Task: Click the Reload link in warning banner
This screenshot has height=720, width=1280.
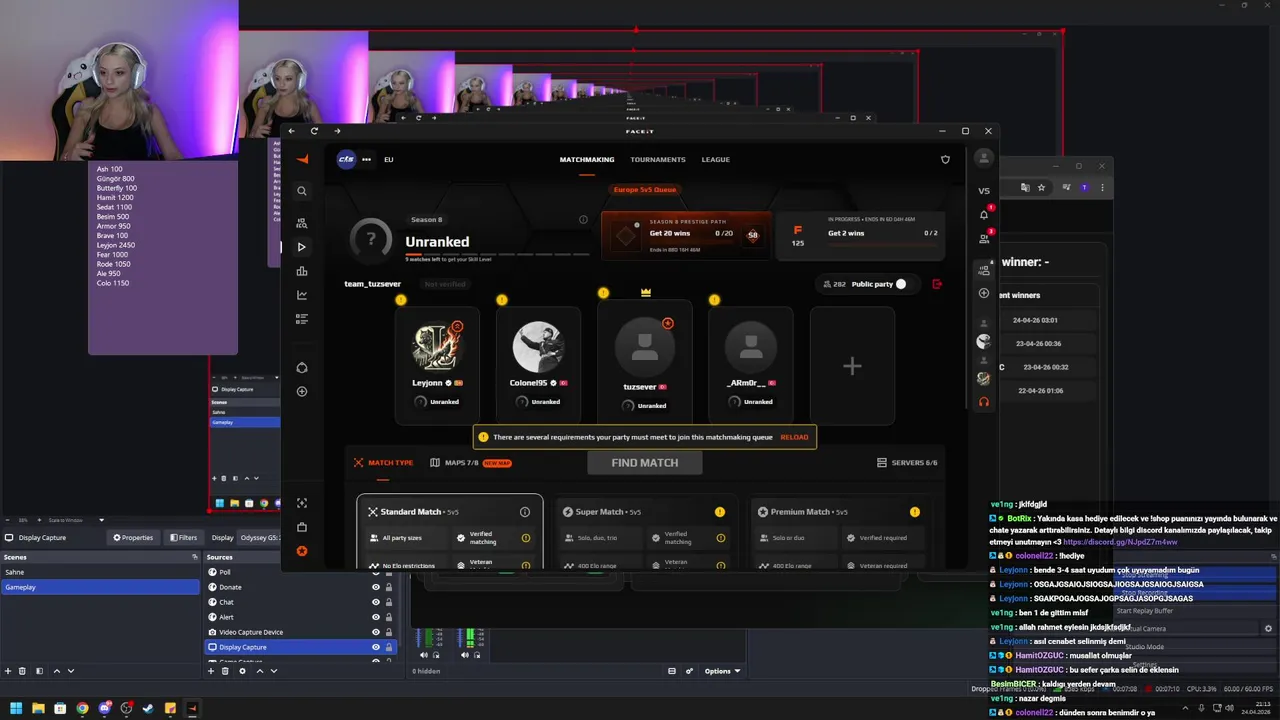Action: coord(794,437)
